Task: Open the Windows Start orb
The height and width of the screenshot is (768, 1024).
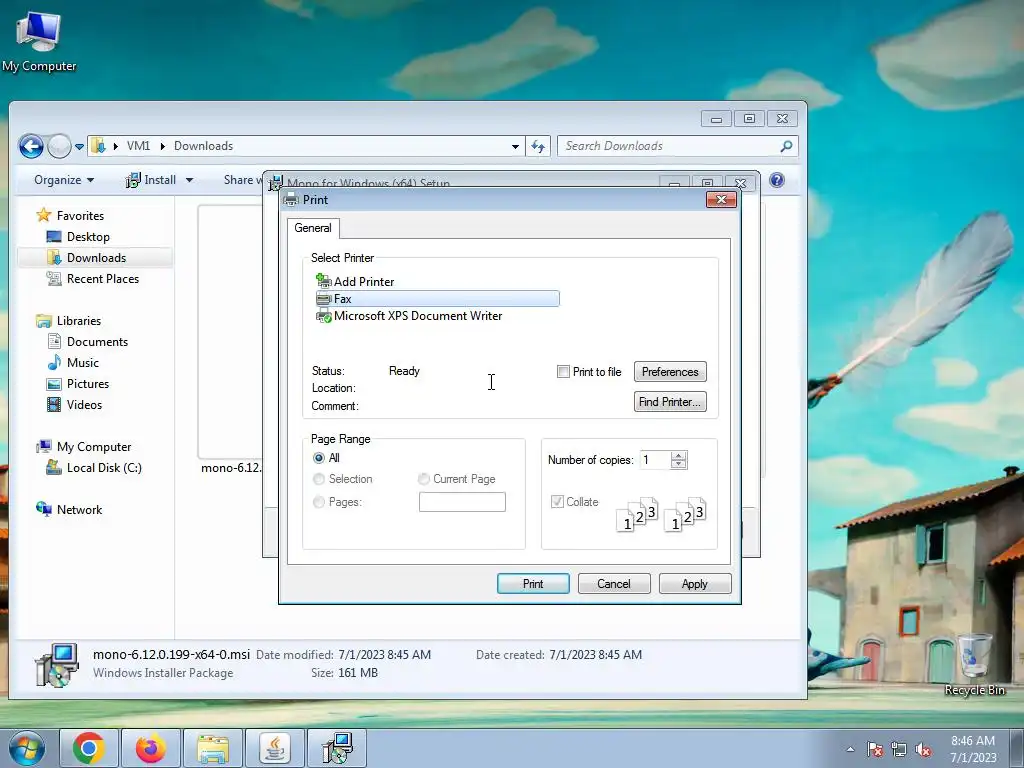Action: (x=27, y=749)
